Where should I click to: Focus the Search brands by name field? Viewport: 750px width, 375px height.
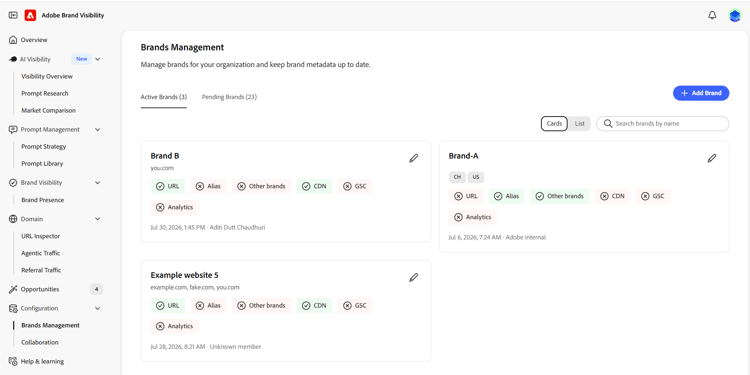coord(663,123)
